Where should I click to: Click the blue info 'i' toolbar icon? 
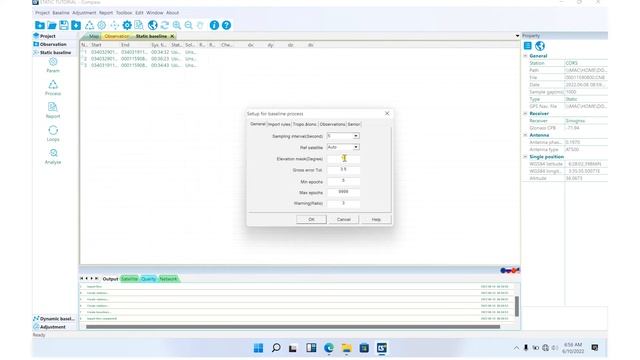pyautogui.click(x=214, y=25)
